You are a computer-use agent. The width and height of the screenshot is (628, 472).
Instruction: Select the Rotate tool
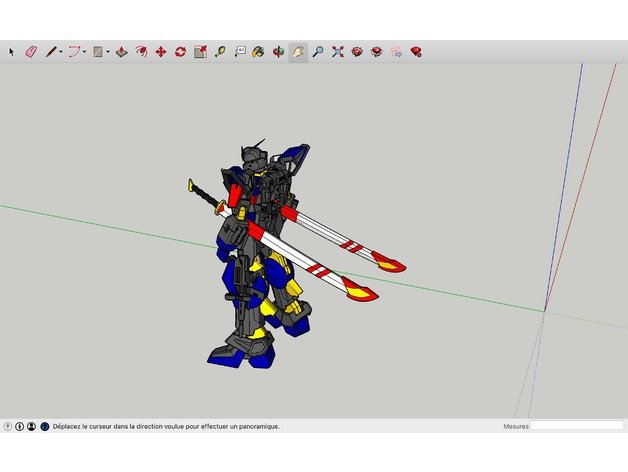pyautogui.click(x=180, y=51)
